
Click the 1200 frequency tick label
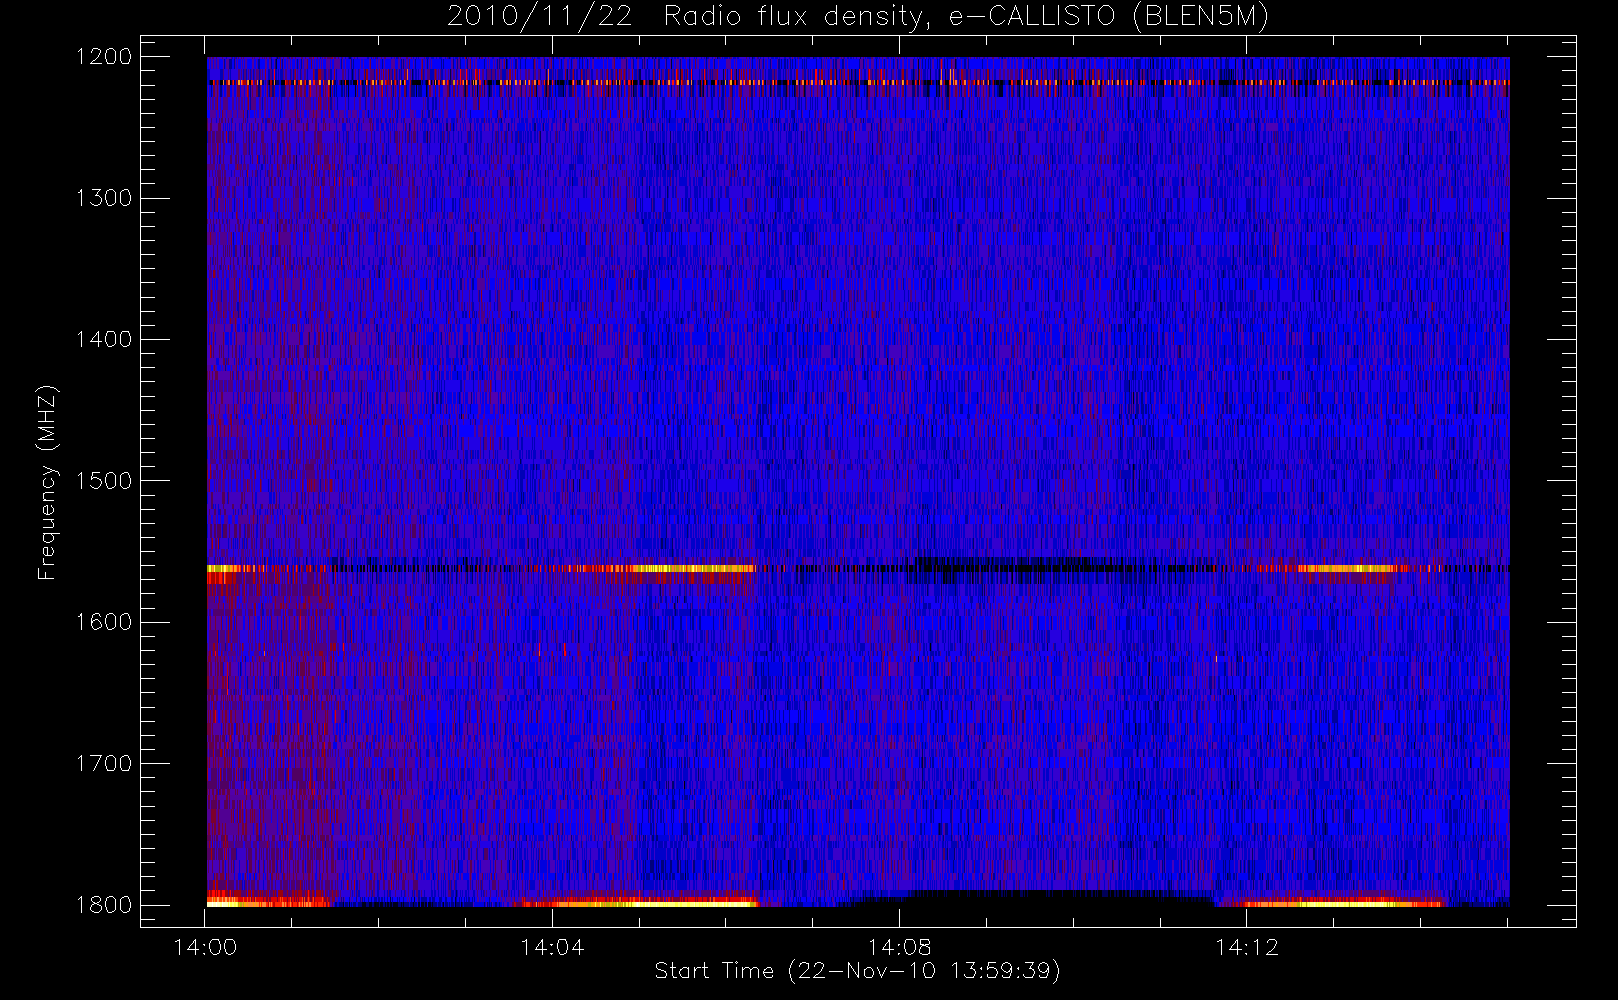(104, 57)
